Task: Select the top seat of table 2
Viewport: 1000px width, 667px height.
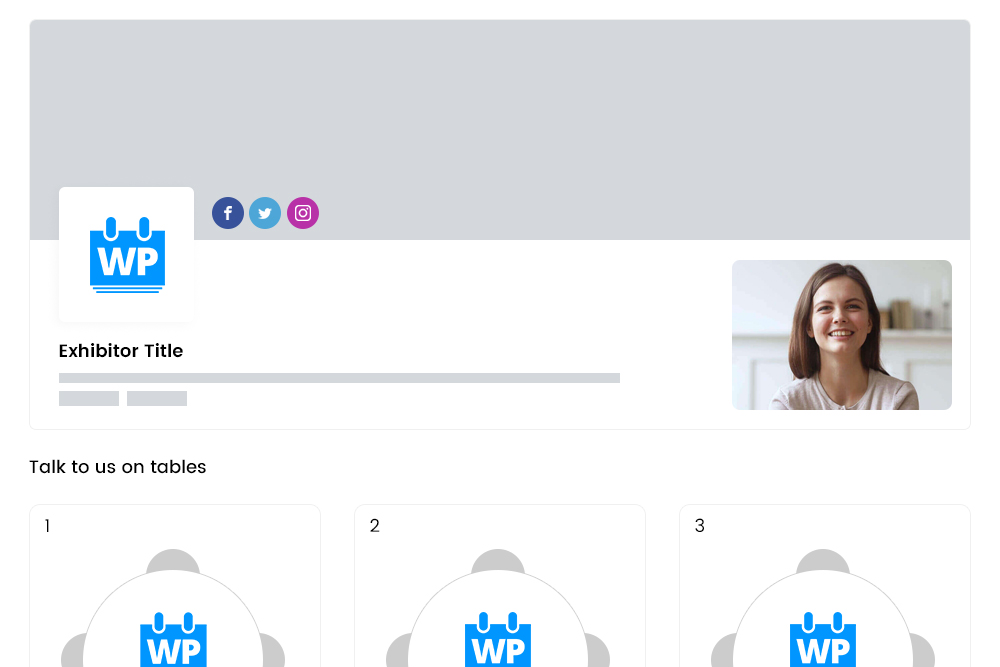Action: coord(498,559)
